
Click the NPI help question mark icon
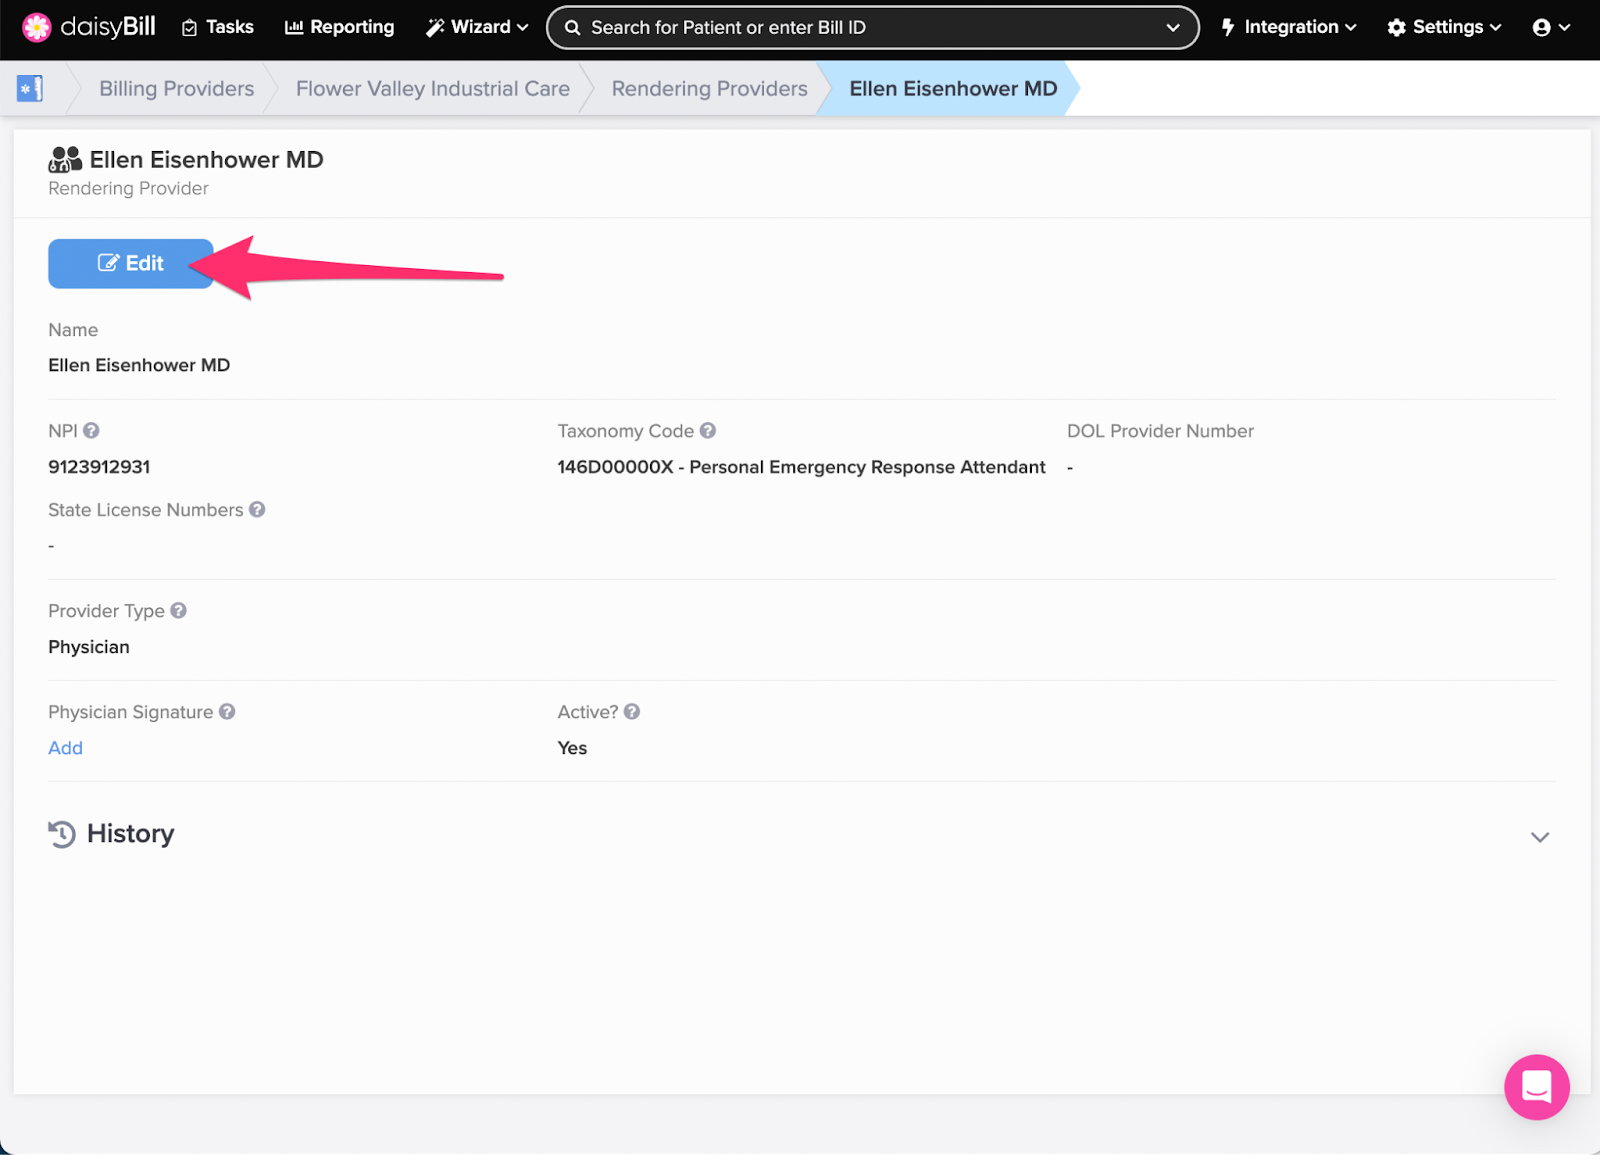[91, 431]
